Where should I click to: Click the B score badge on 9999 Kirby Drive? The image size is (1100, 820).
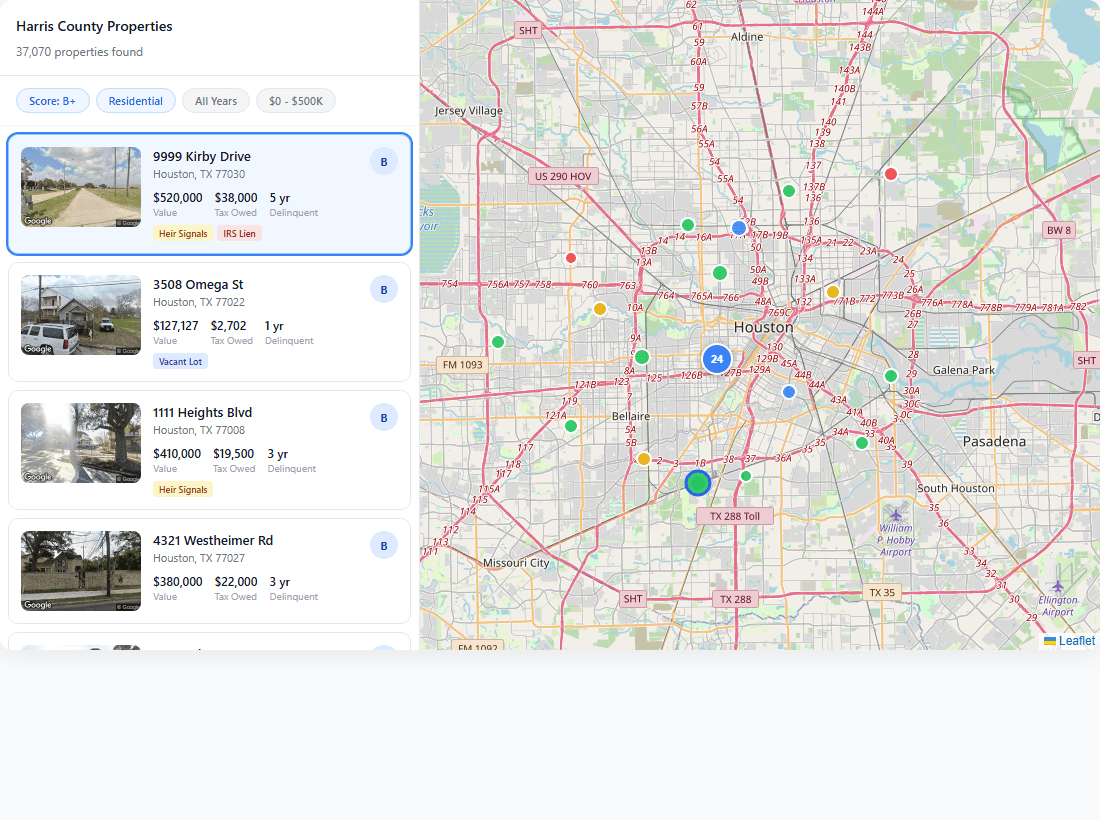pos(384,161)
